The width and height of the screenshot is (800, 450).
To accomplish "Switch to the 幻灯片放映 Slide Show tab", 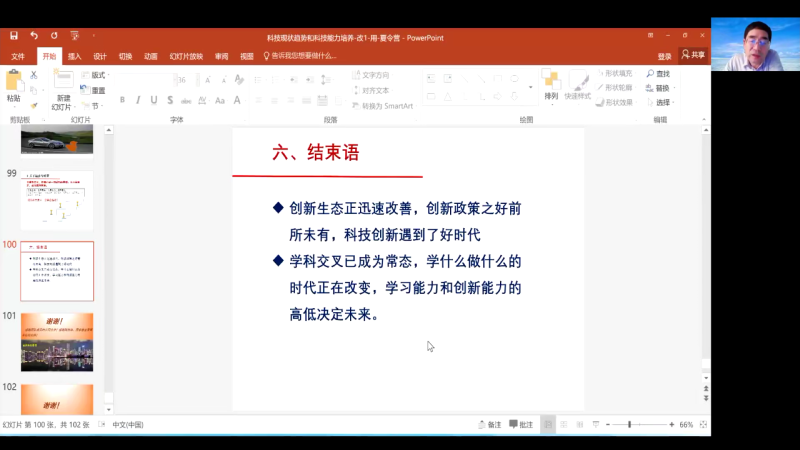I will pos(186,57).
